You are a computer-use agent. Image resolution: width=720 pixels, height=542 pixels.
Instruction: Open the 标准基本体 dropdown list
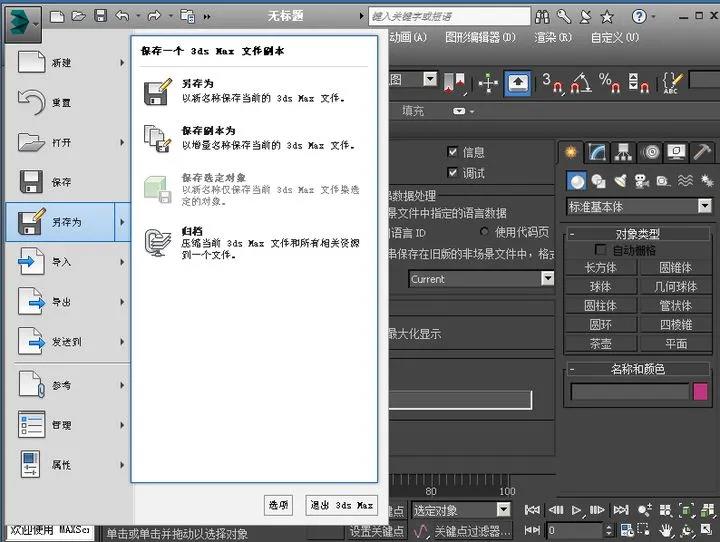pyautogui.click(x=704, y=206)
